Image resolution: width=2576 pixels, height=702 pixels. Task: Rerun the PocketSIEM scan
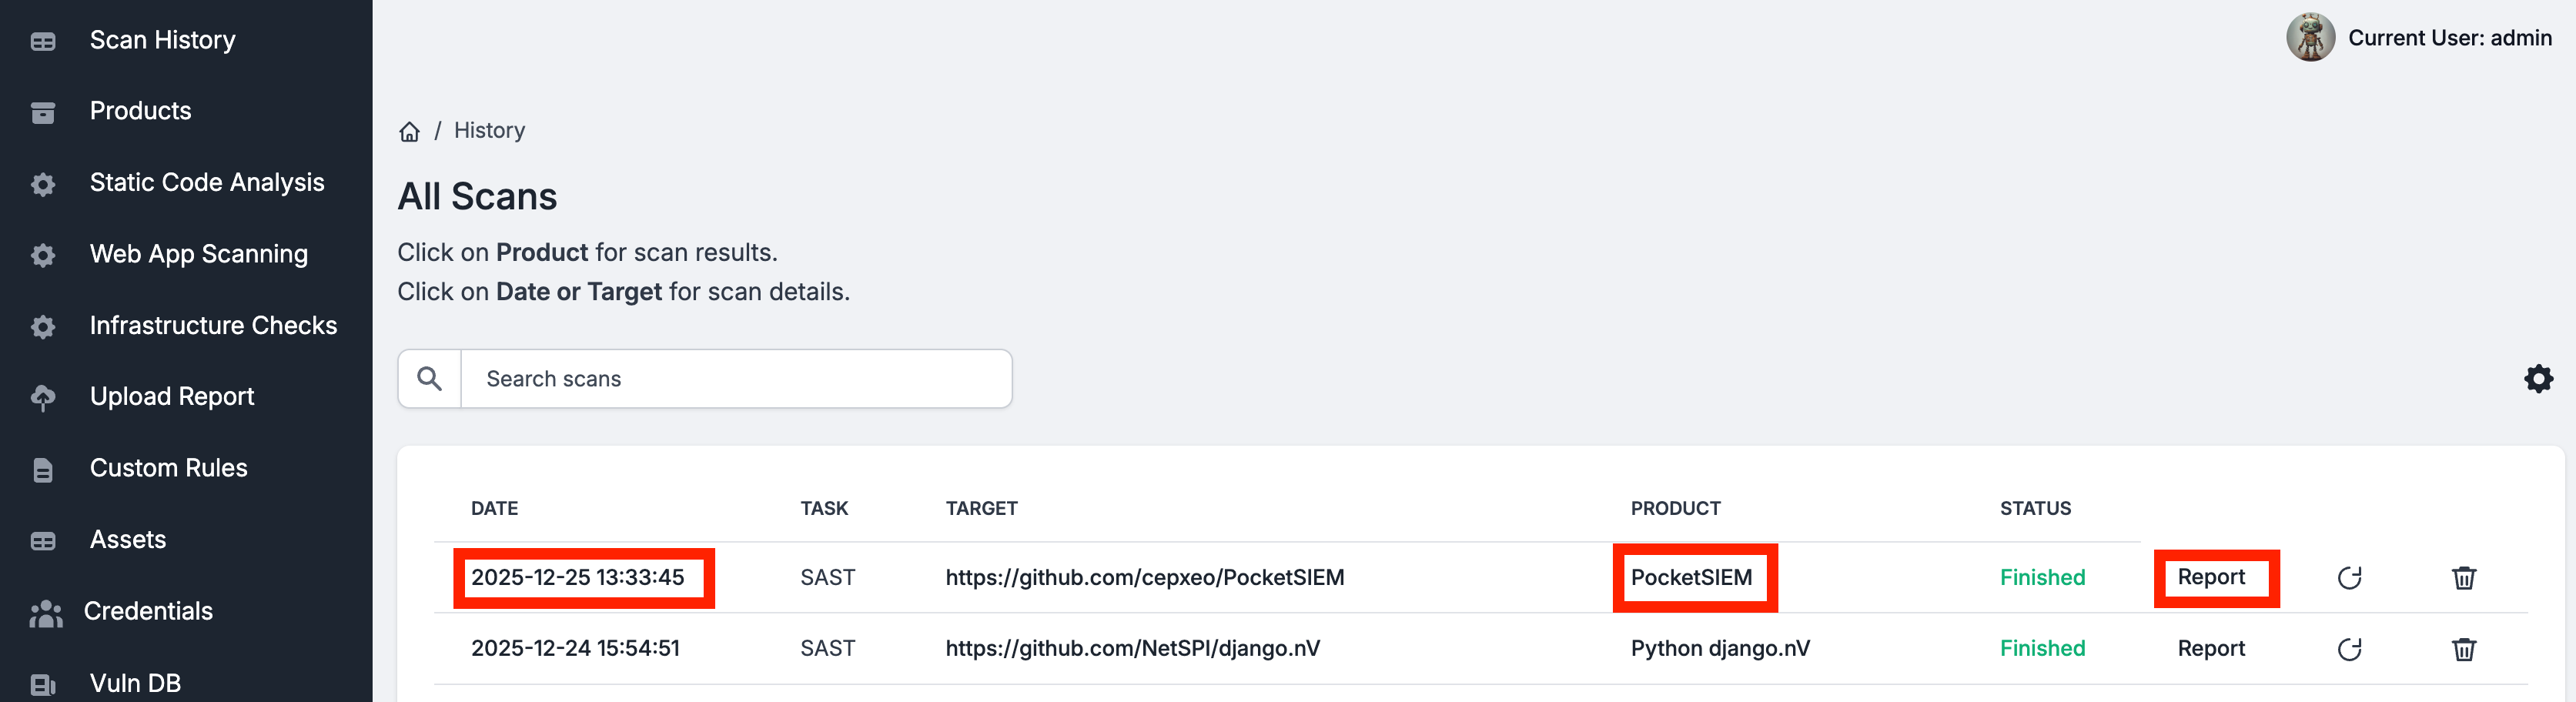coord(2349,578)
